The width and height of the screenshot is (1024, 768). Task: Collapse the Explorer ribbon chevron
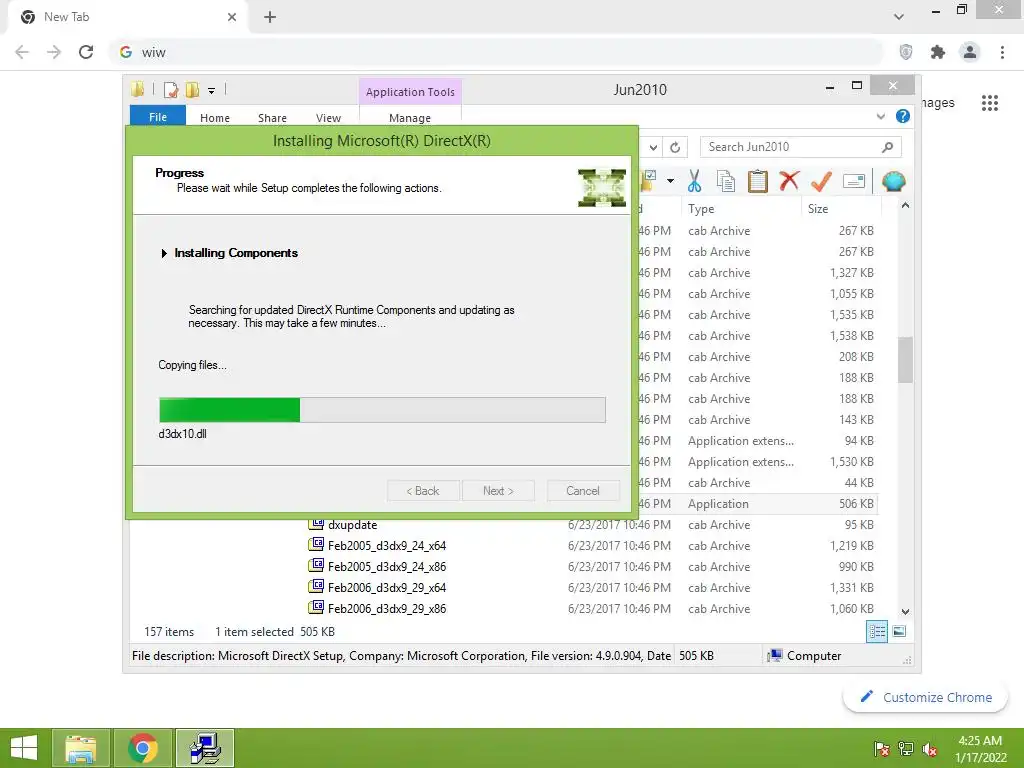click(881, 116)
